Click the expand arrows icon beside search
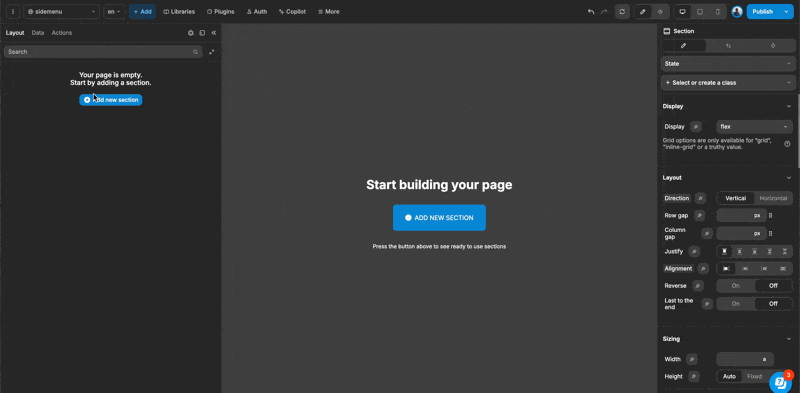This screenshot has width=800, height=393. tap(212, 52)
